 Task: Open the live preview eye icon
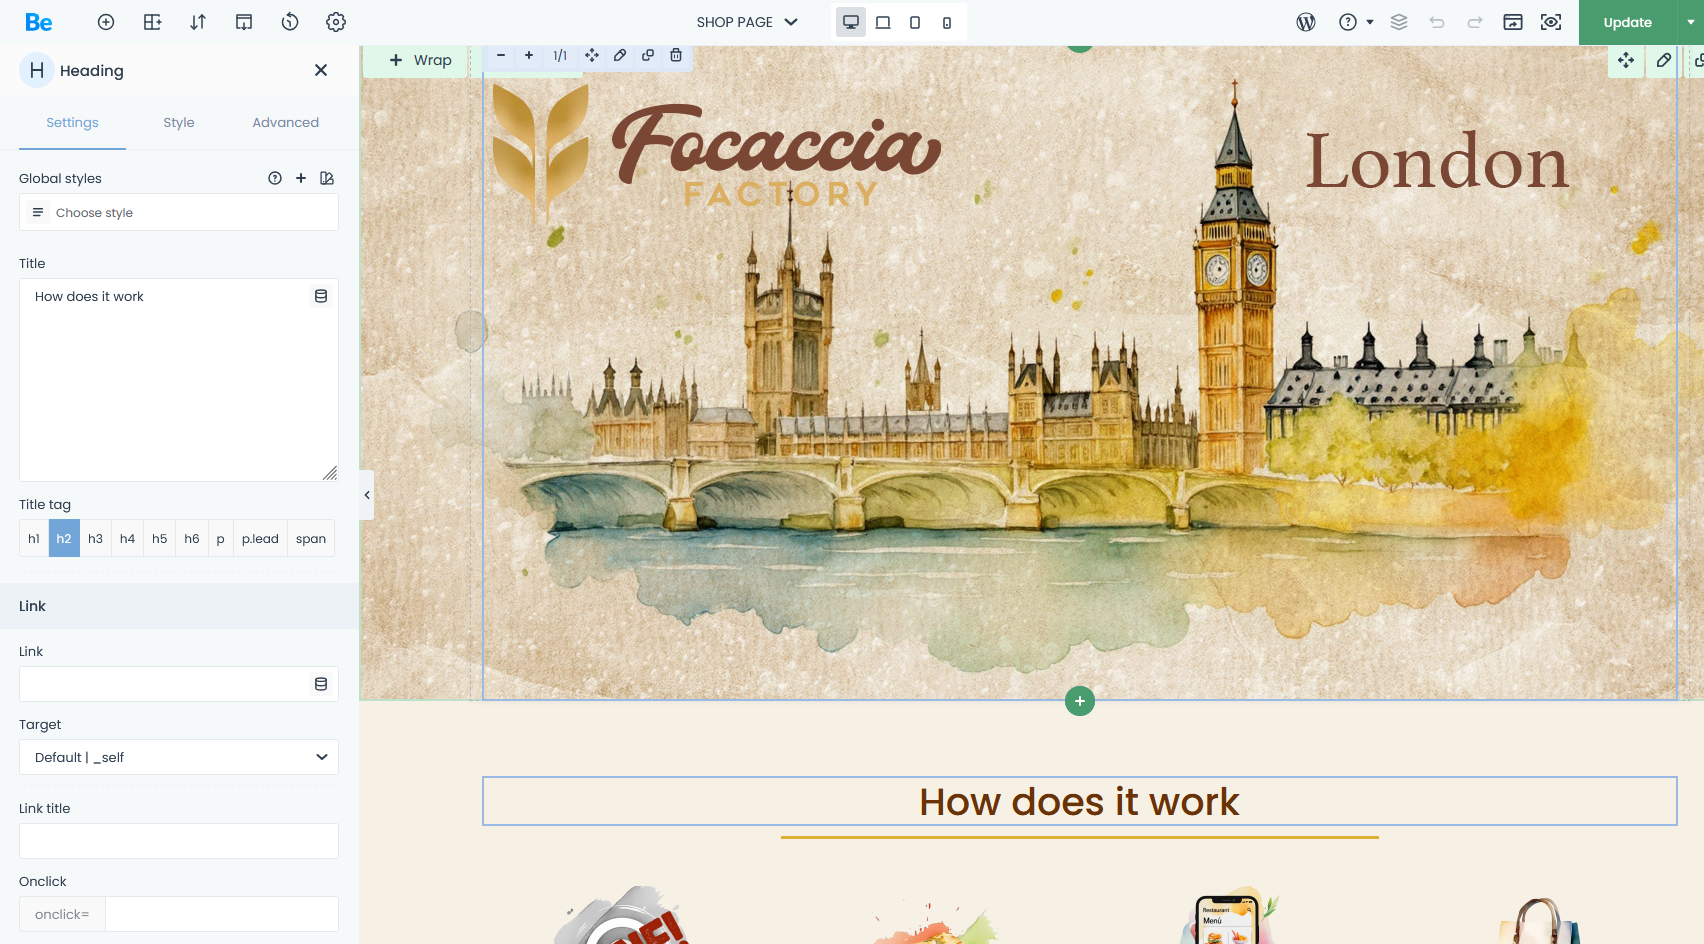point(1551,22)
